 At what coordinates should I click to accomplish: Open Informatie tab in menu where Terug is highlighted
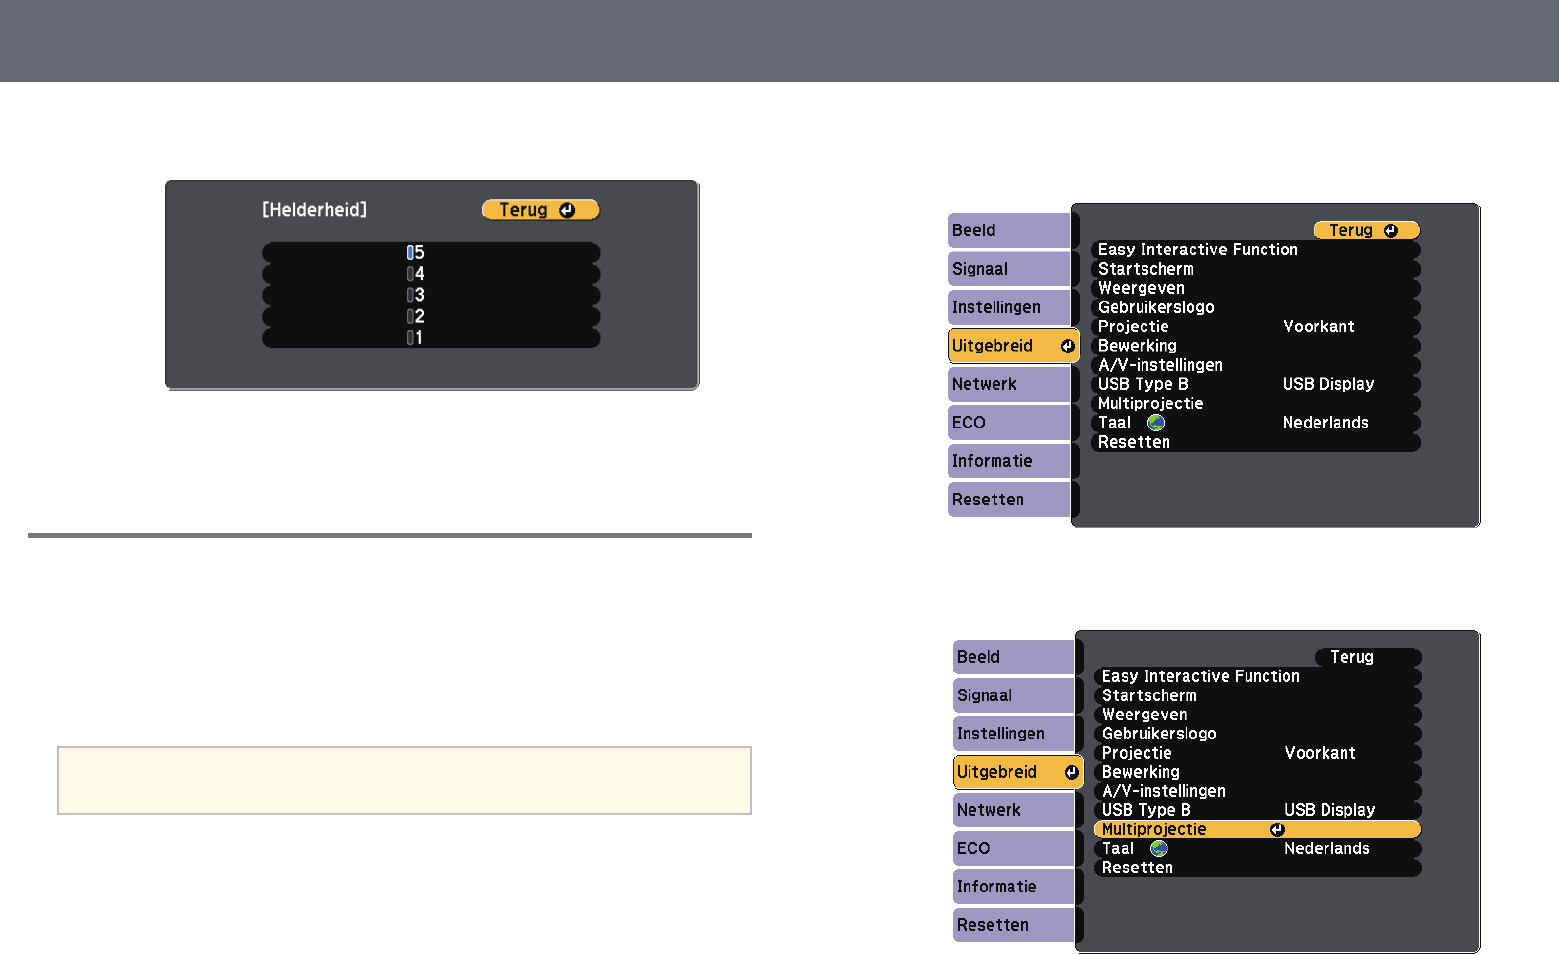[x=1009, y=461]
